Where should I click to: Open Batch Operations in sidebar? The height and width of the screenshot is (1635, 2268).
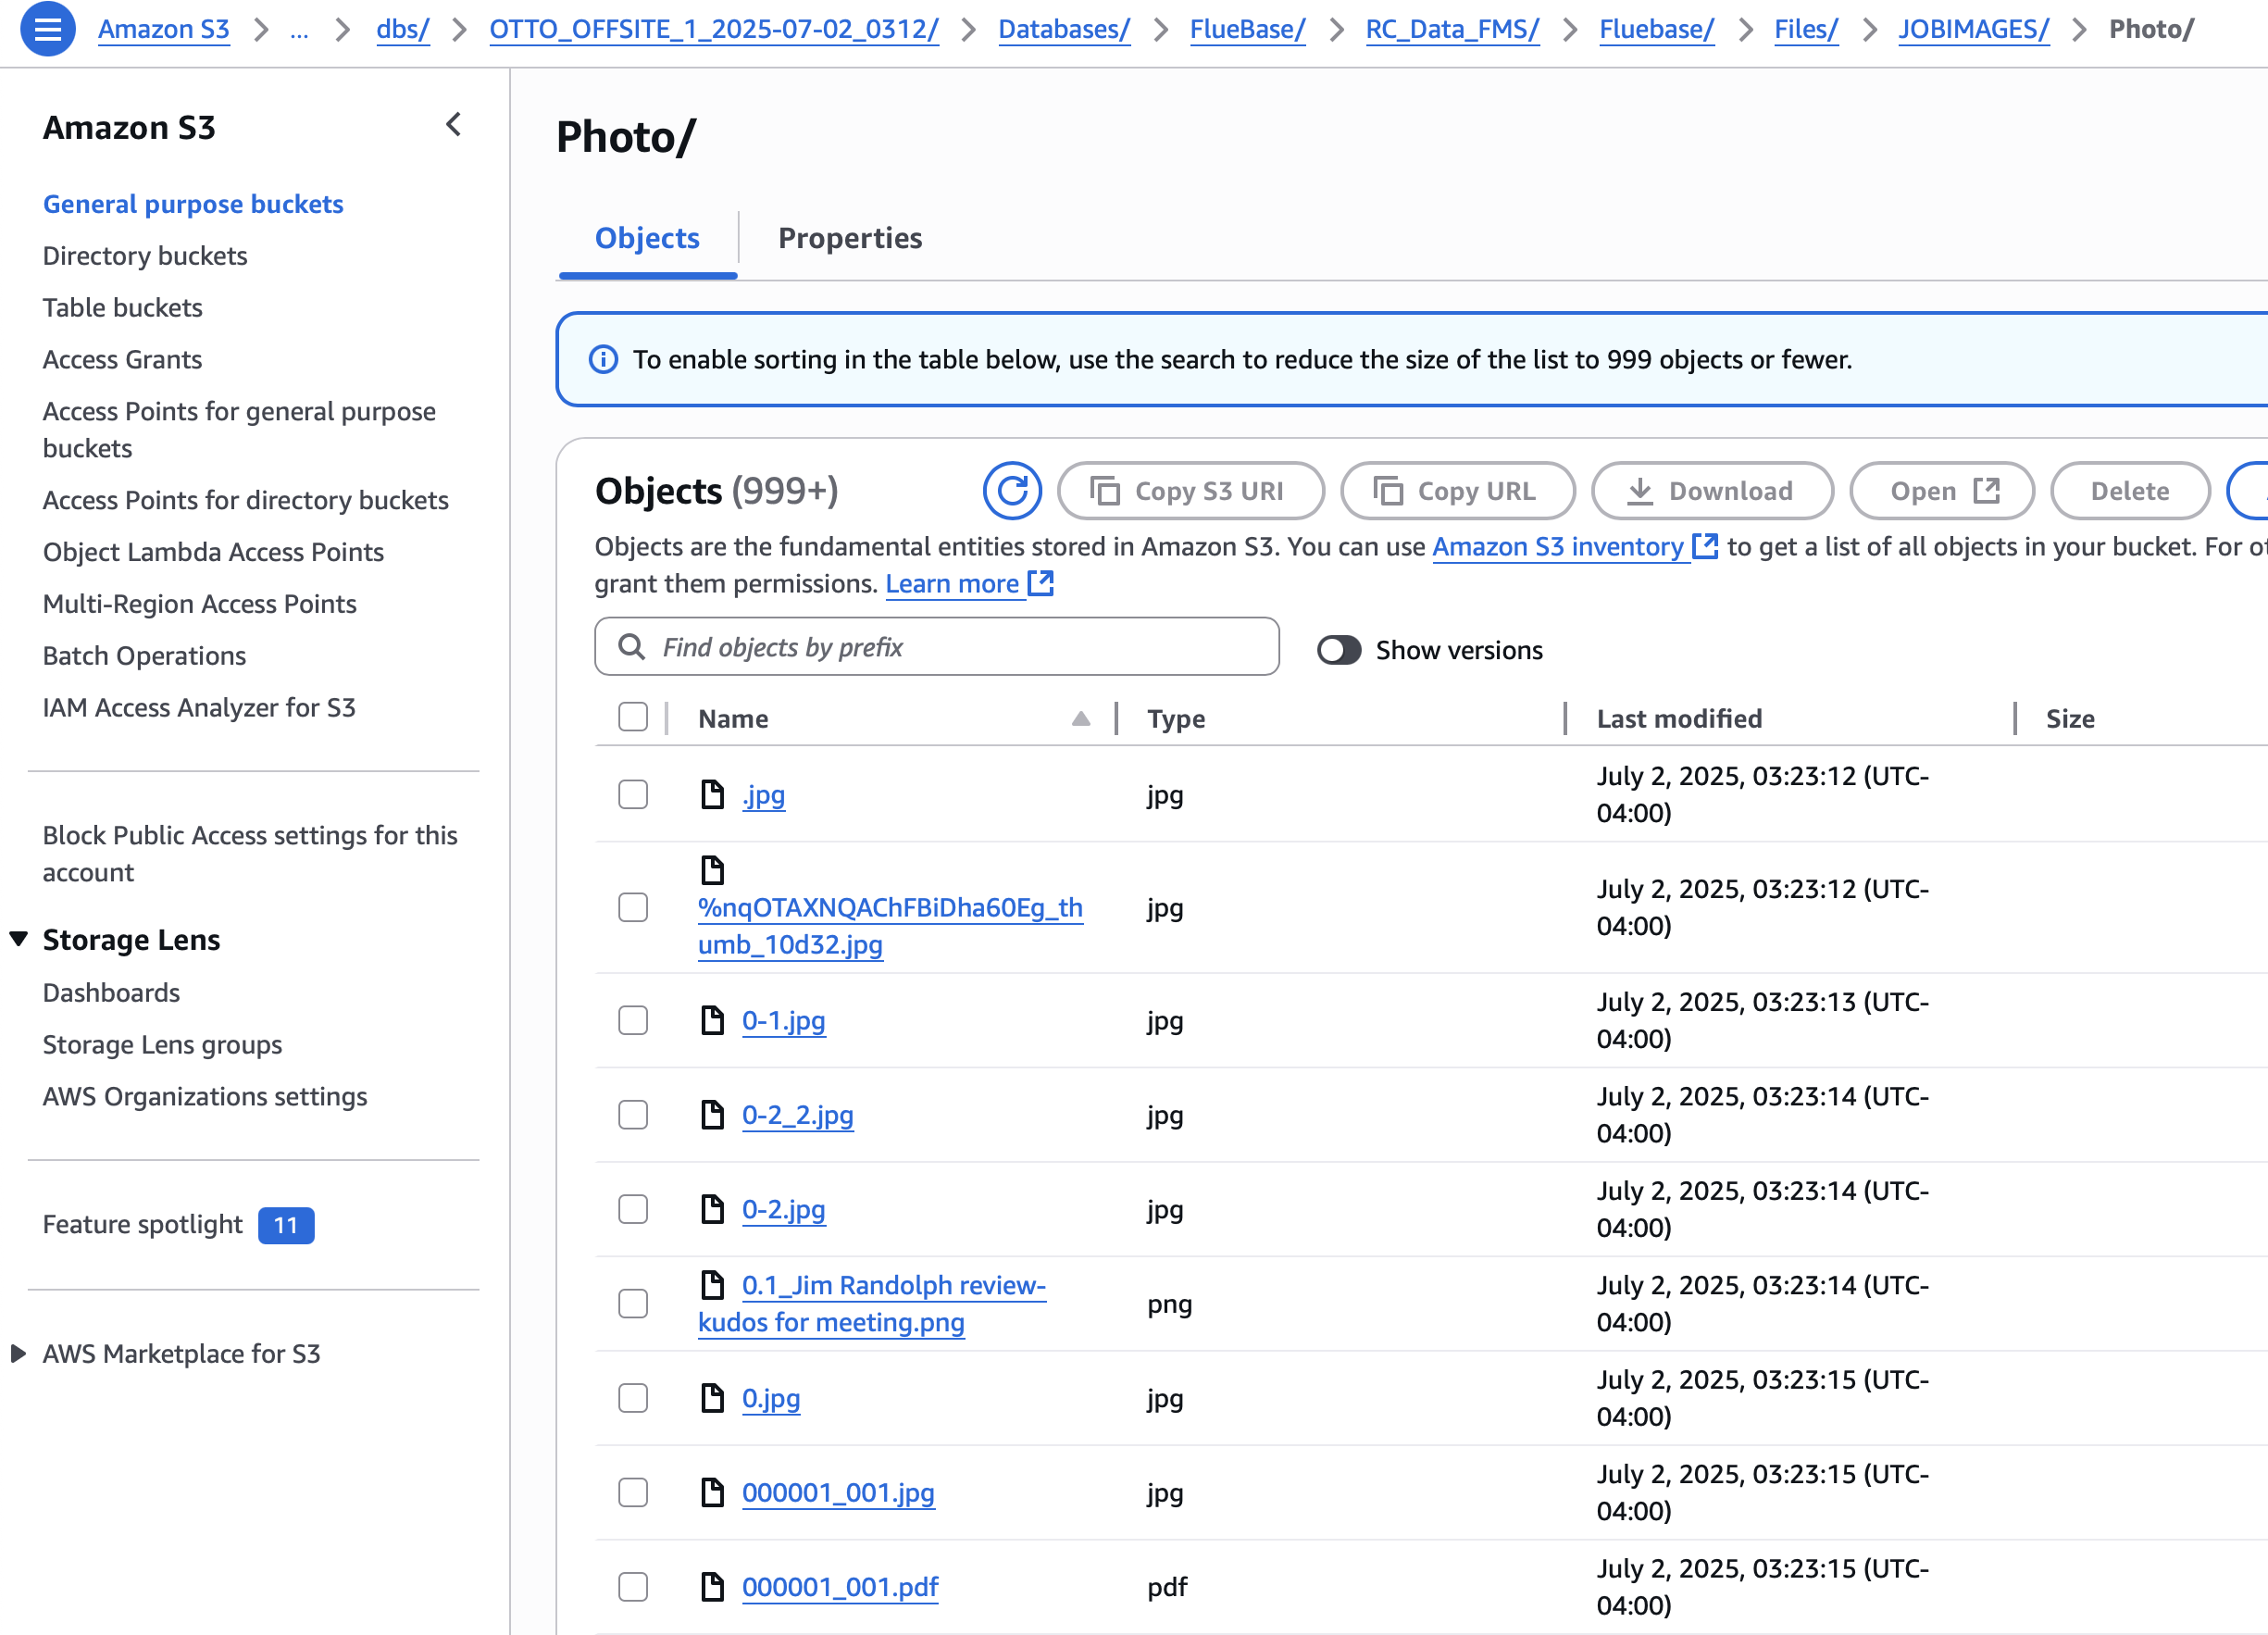(144, 656)
